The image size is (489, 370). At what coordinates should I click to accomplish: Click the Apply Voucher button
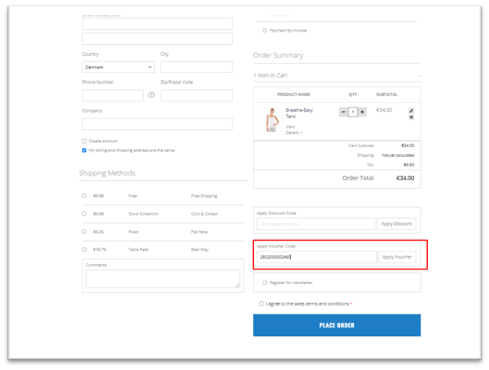point(397,257)
